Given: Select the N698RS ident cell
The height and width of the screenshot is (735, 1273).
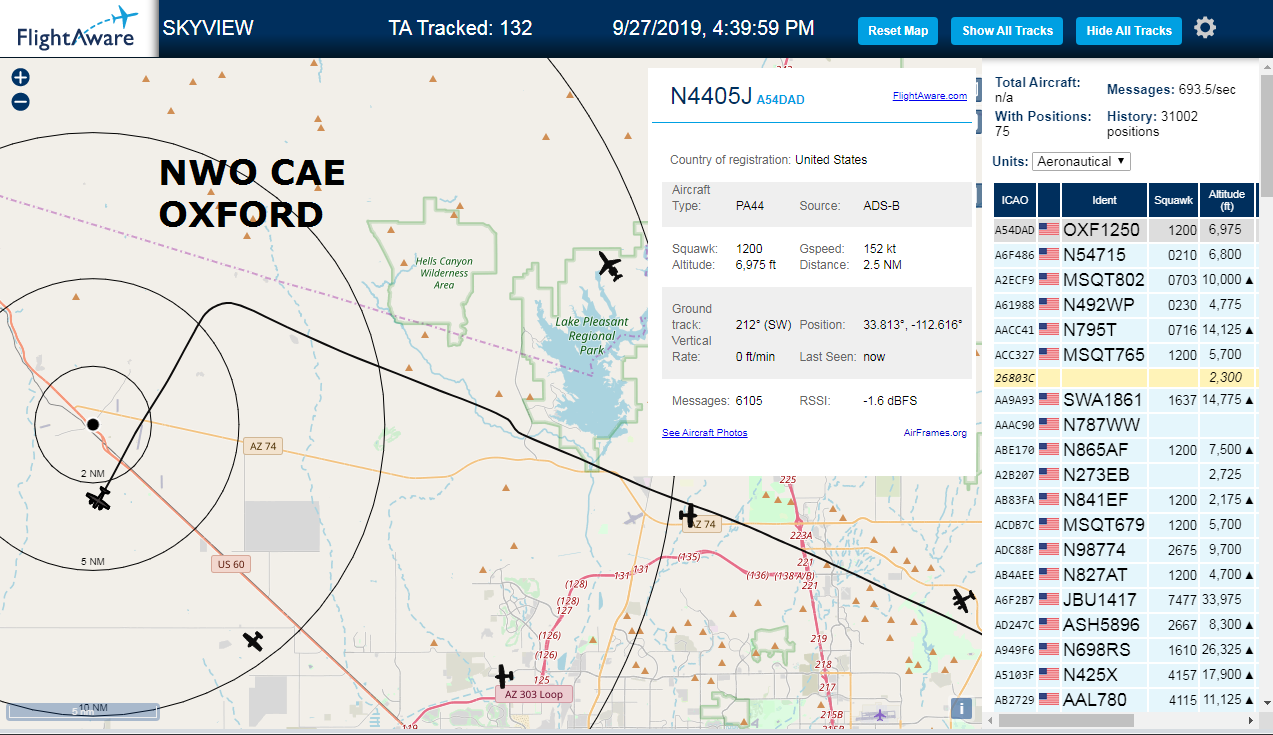Looking at the screenshot, I should (1104, 649).
